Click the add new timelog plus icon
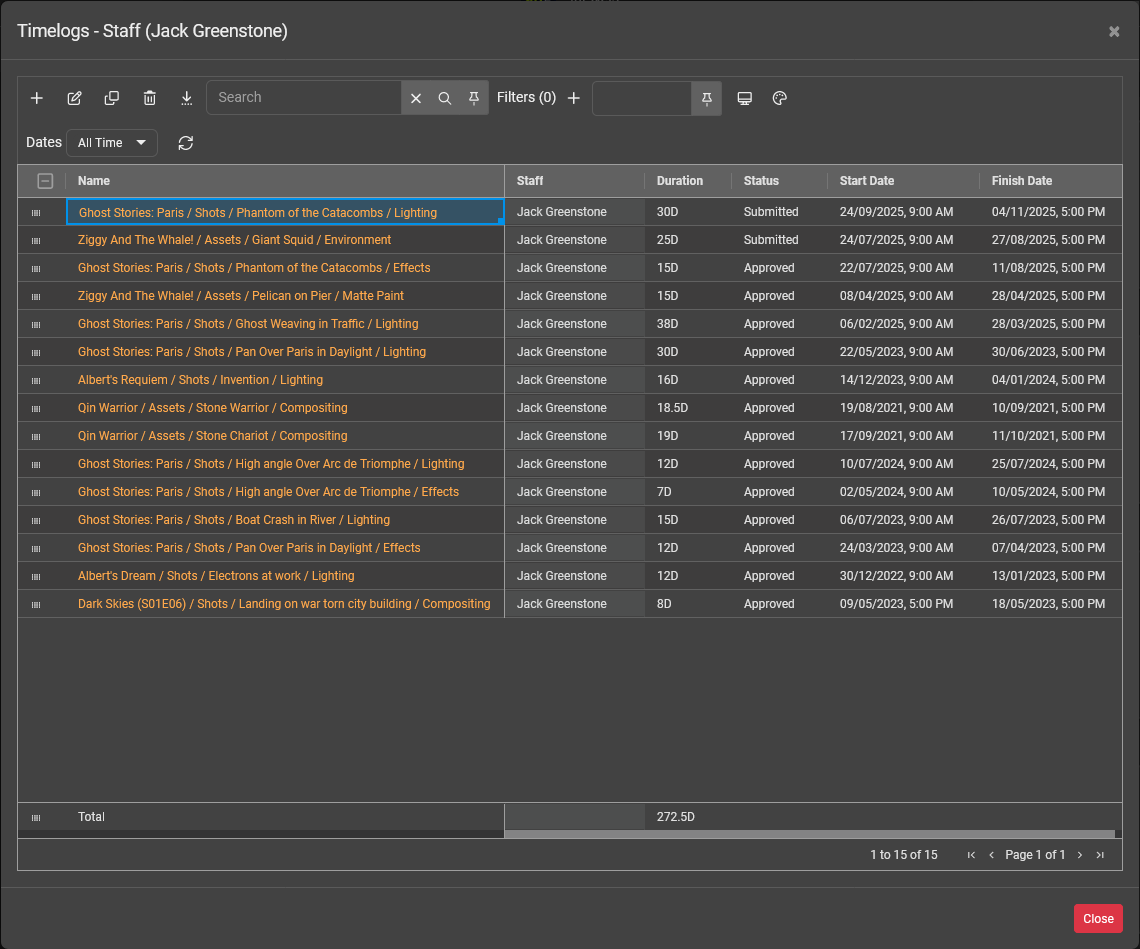Screen dimensions: 1140x949 click(37, 98)
